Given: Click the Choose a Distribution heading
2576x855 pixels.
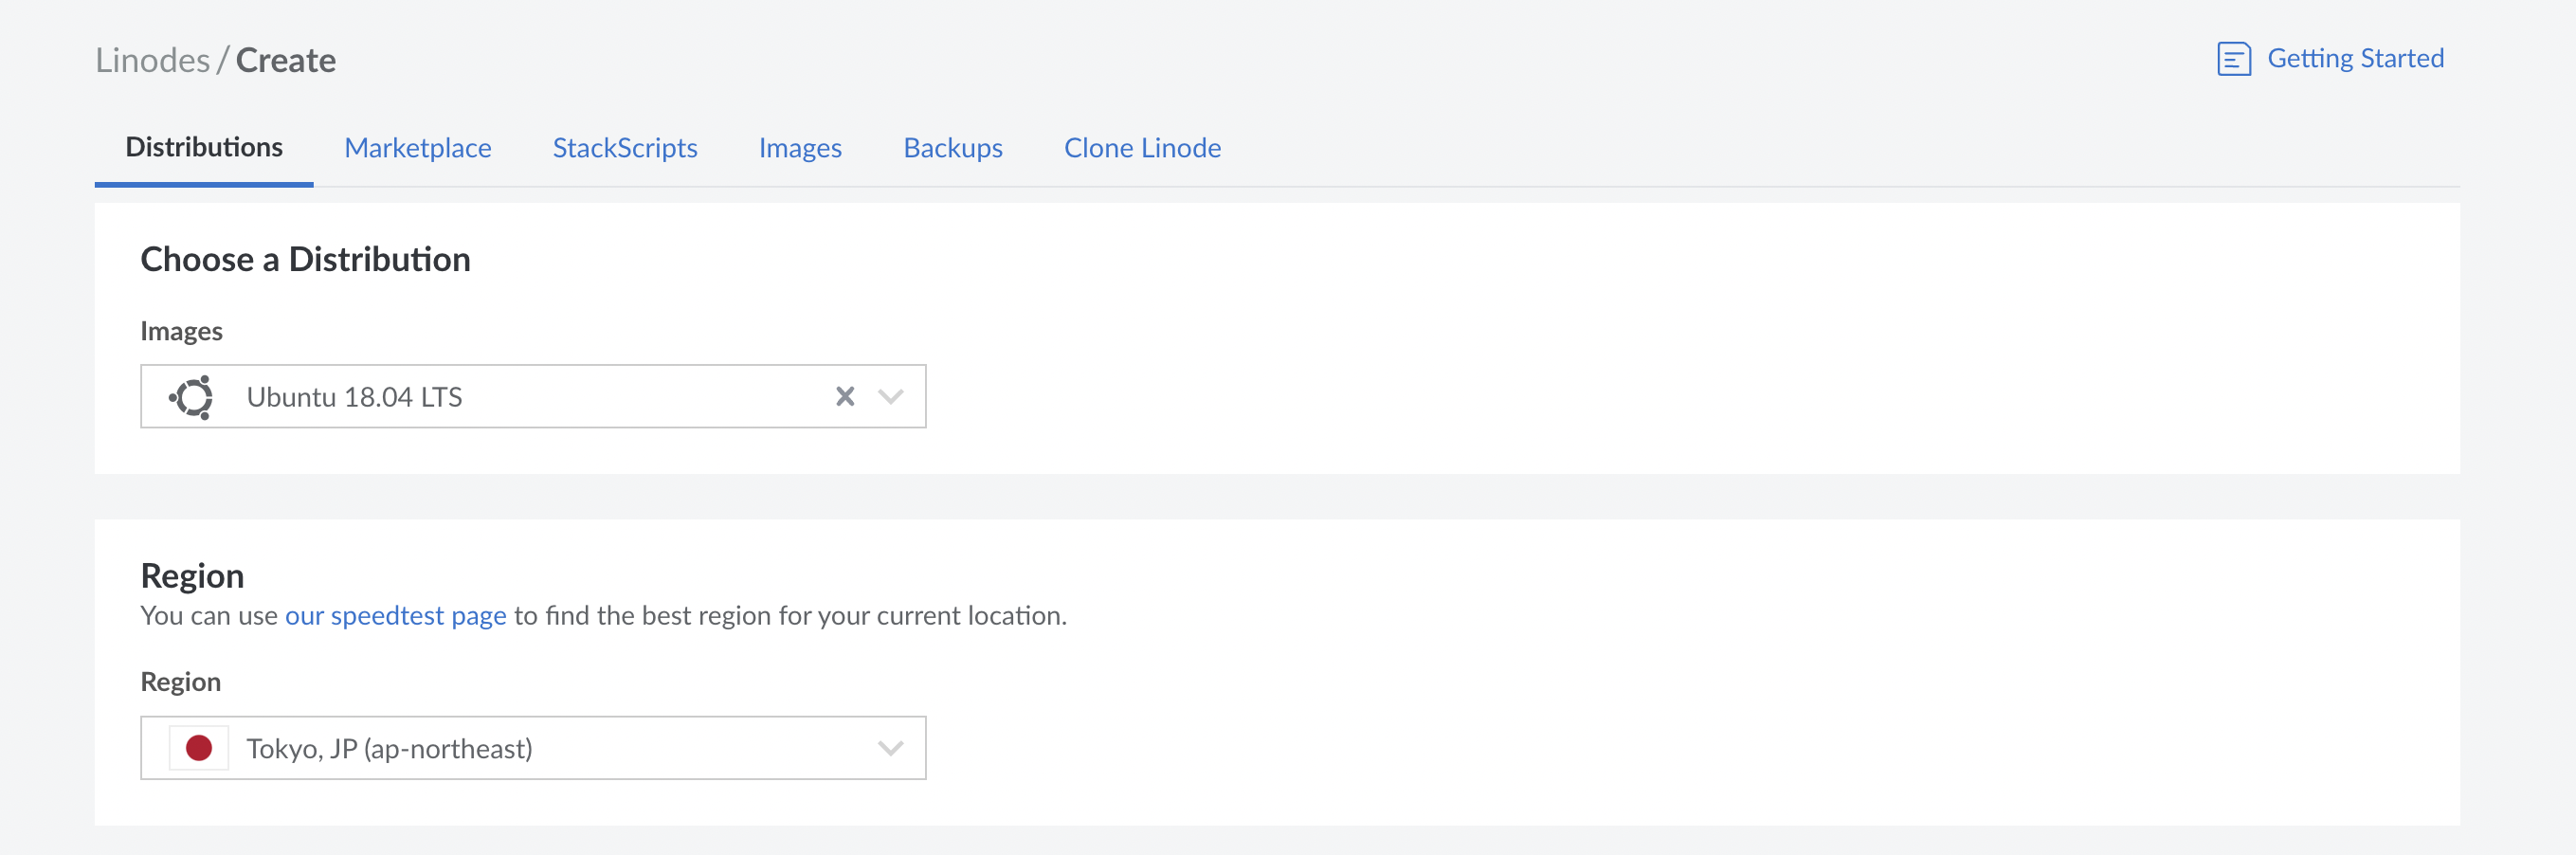Looking at the screenshot, I should (305, 260).
